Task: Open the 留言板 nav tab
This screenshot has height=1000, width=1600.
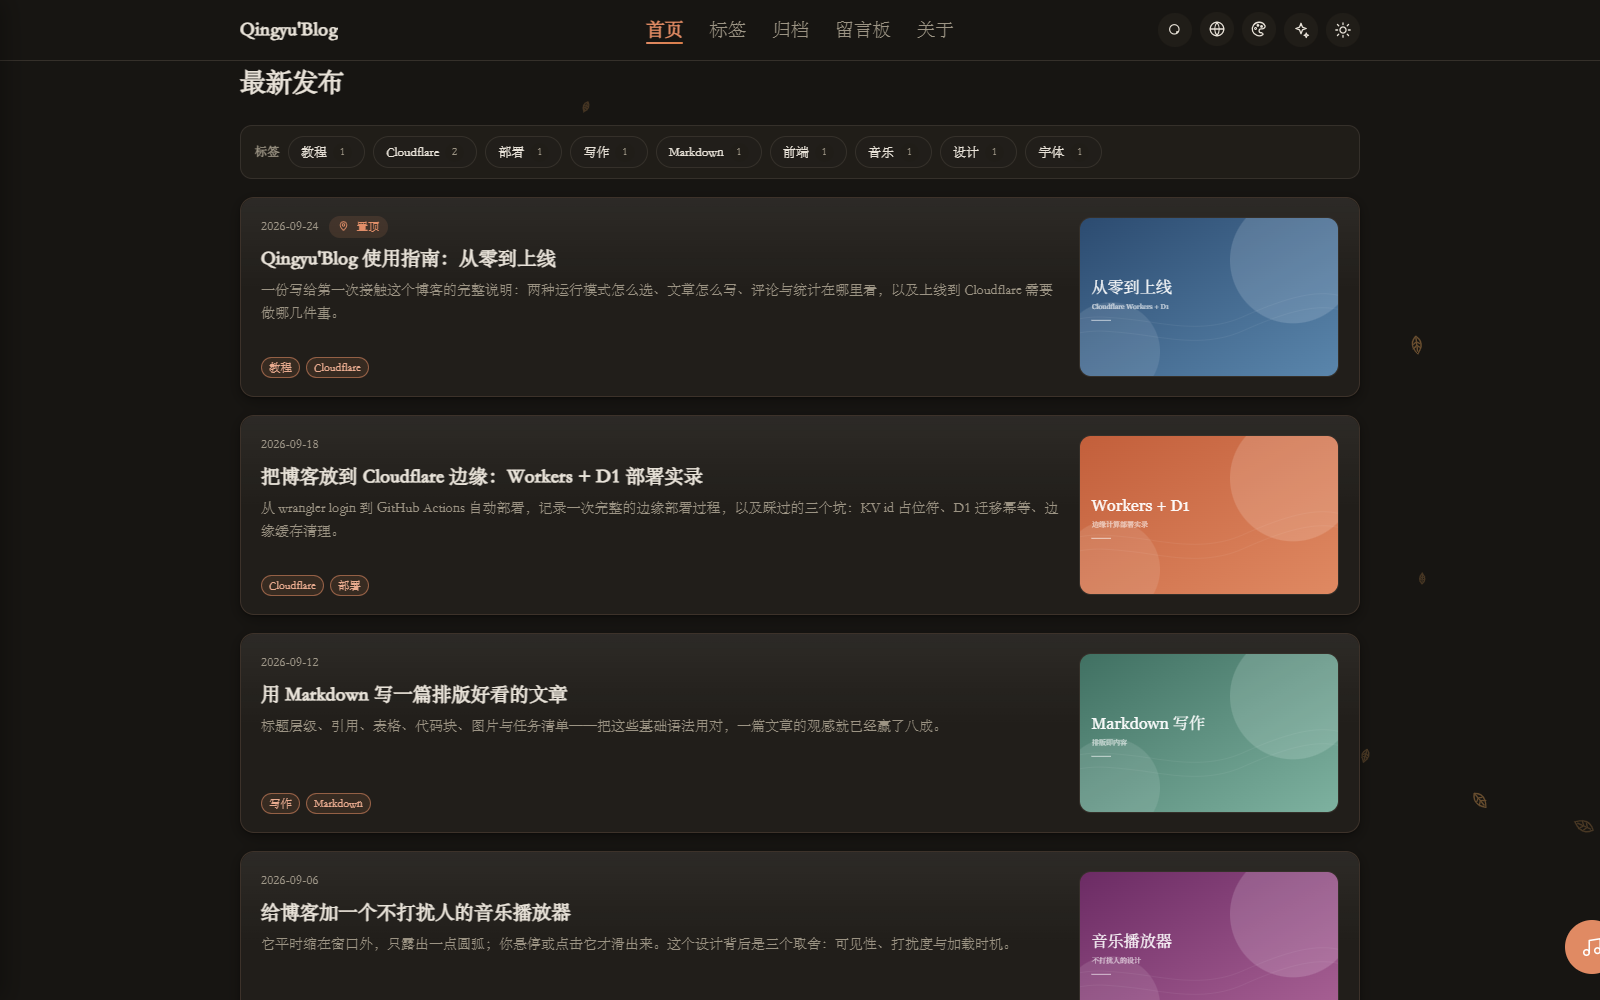Action: [863, 30]
